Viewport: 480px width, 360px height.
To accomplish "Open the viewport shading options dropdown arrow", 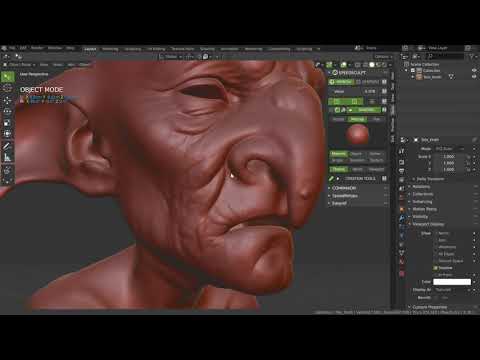I will tap(390, 65).
